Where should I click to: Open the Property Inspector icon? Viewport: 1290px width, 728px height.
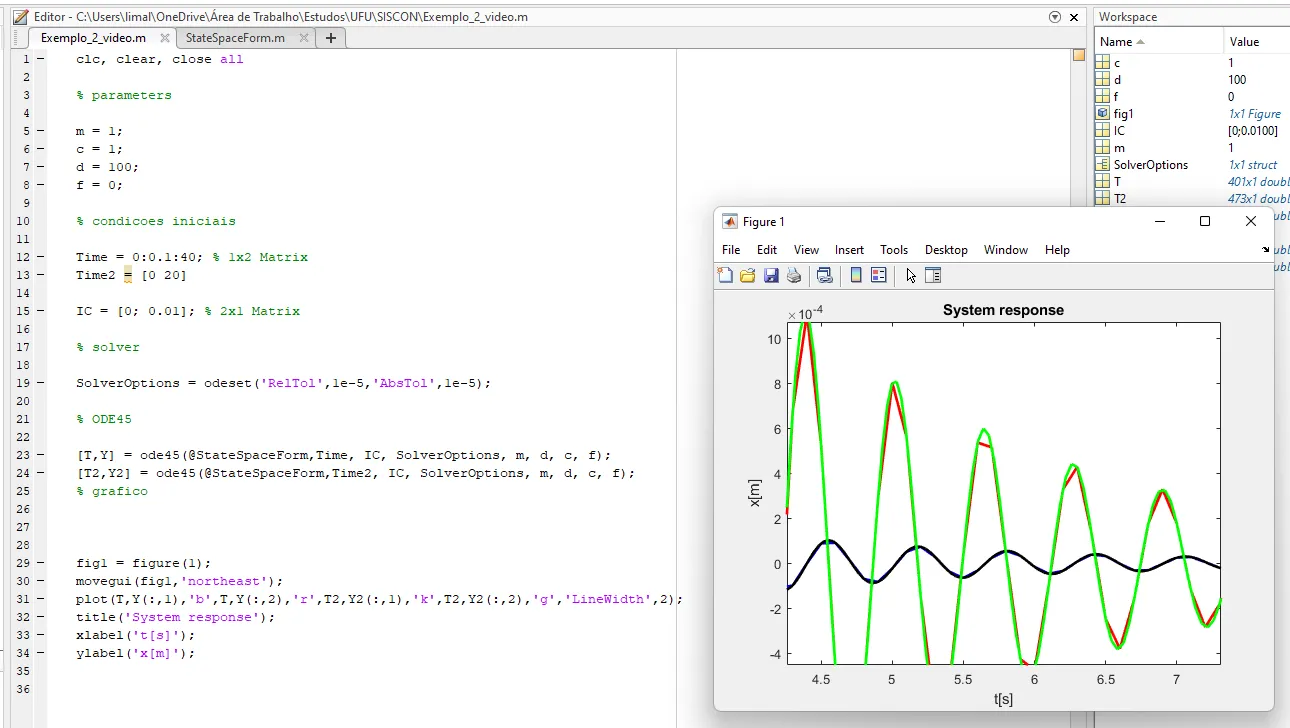[933, 276]
